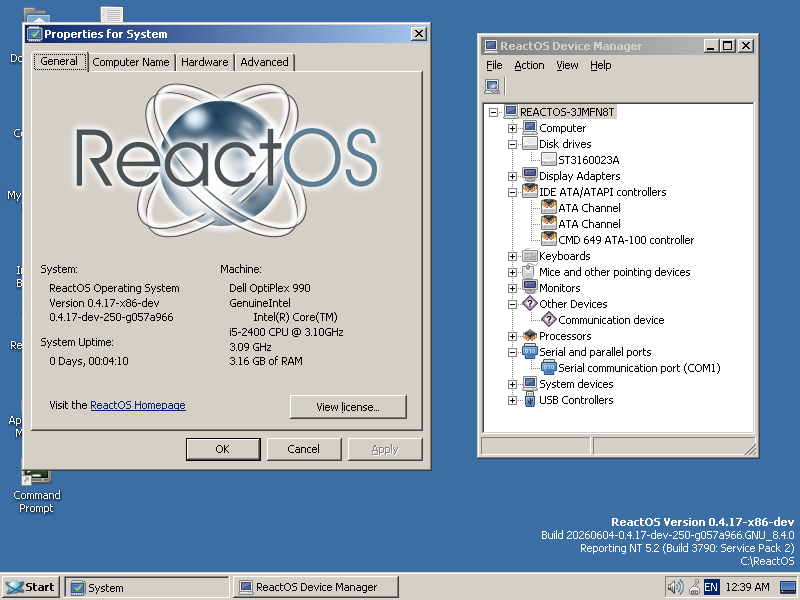Click the System devices icon
800x600 pixels.
pyautogui.click(x=530, y=384)
